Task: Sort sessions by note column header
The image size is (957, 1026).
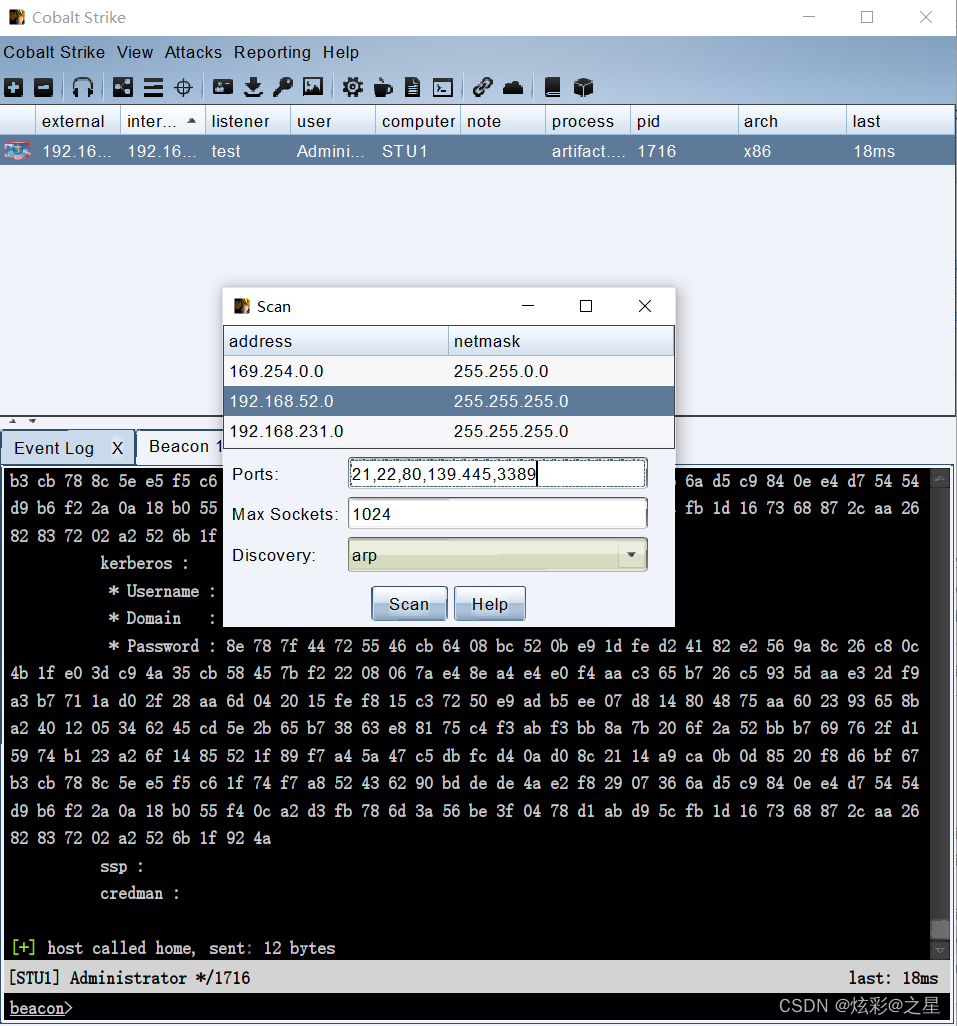Action: tap(502, 121)
